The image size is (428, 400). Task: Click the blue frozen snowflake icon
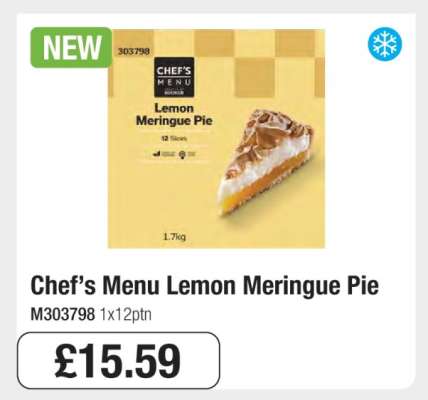[385, 44]
